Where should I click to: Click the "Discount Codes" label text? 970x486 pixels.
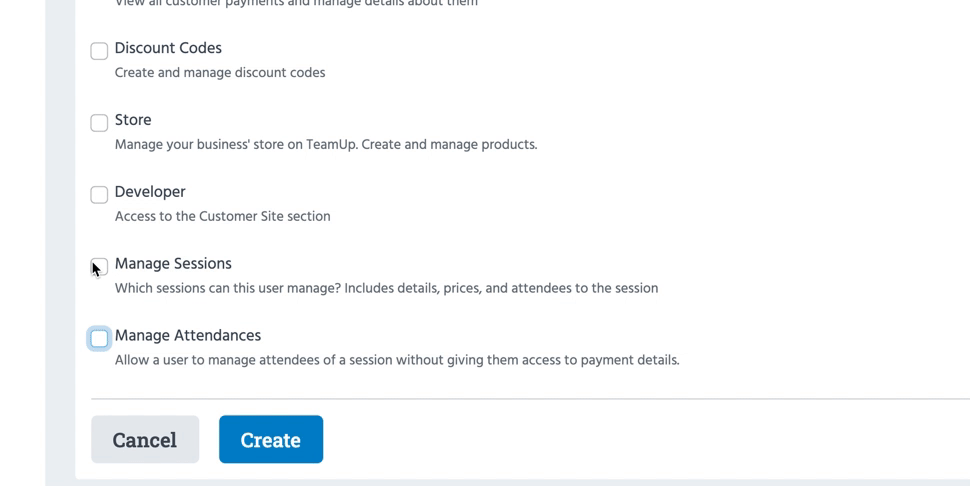168,48
